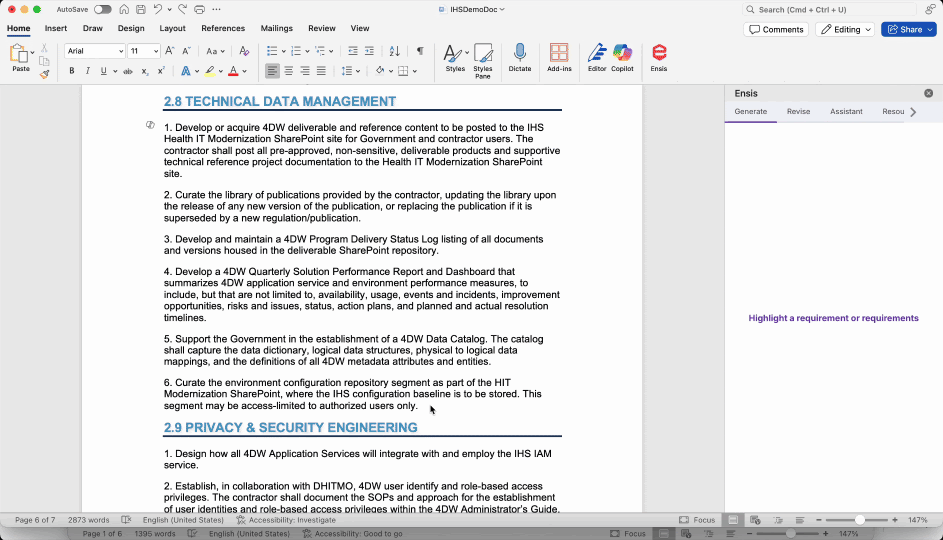
Task: Expand the IHSDemoDoc title chevron
Action: (x=502, y=10)
